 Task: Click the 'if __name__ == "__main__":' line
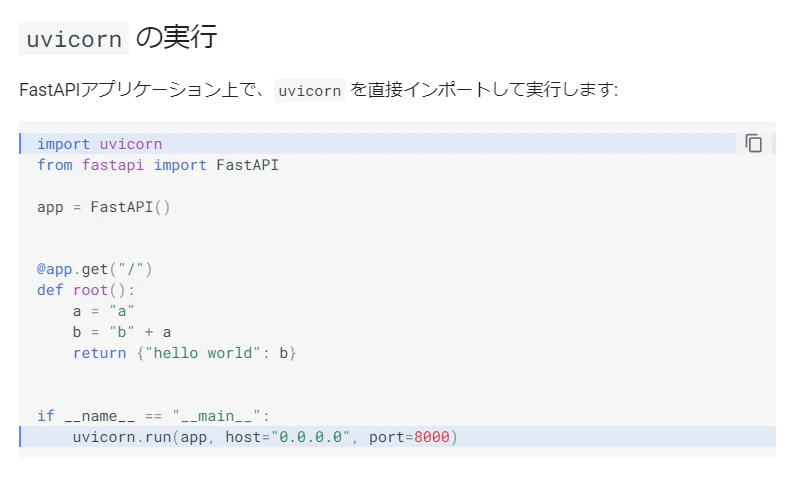153,415
